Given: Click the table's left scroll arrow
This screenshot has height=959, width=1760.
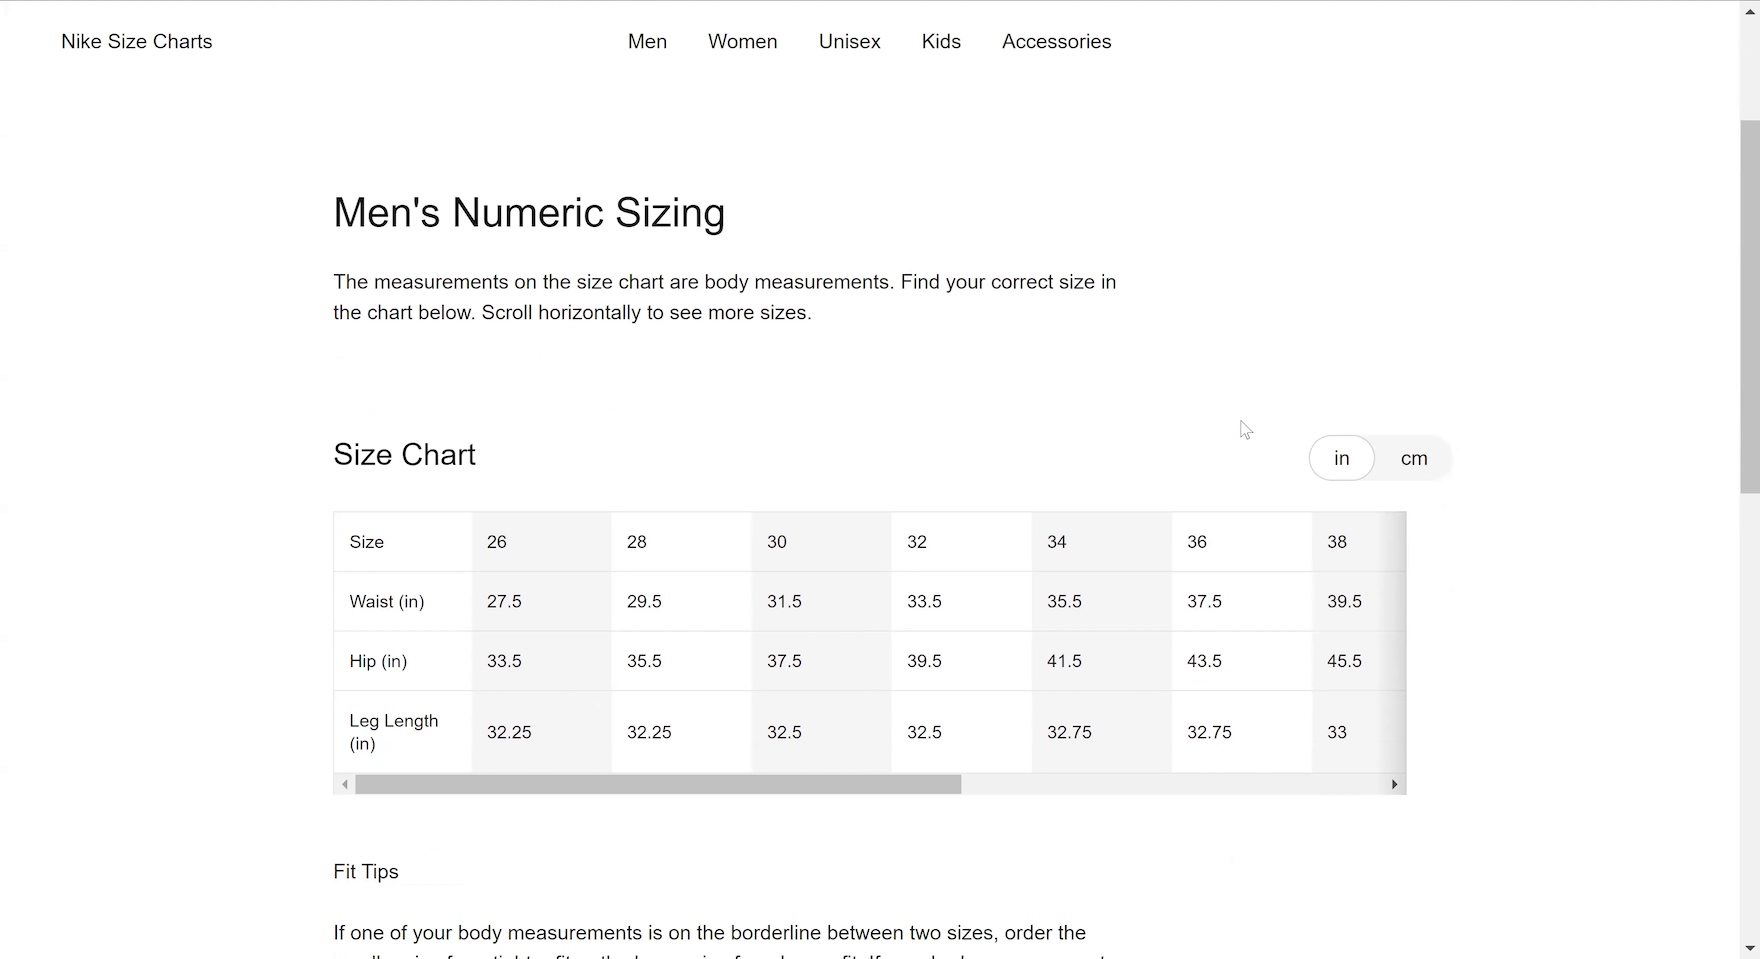Looking at the screenshot, I should pos(345,784).
